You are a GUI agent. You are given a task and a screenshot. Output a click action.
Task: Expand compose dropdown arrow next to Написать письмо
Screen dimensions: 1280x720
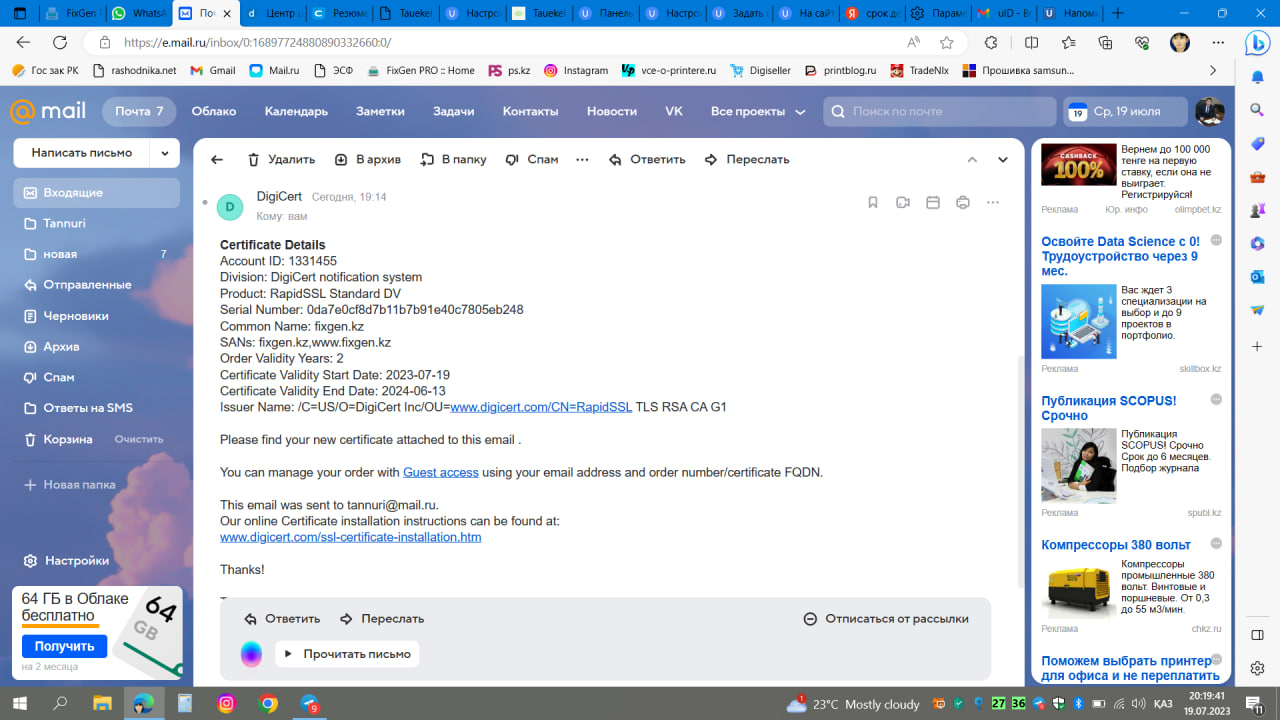(165, 153)
